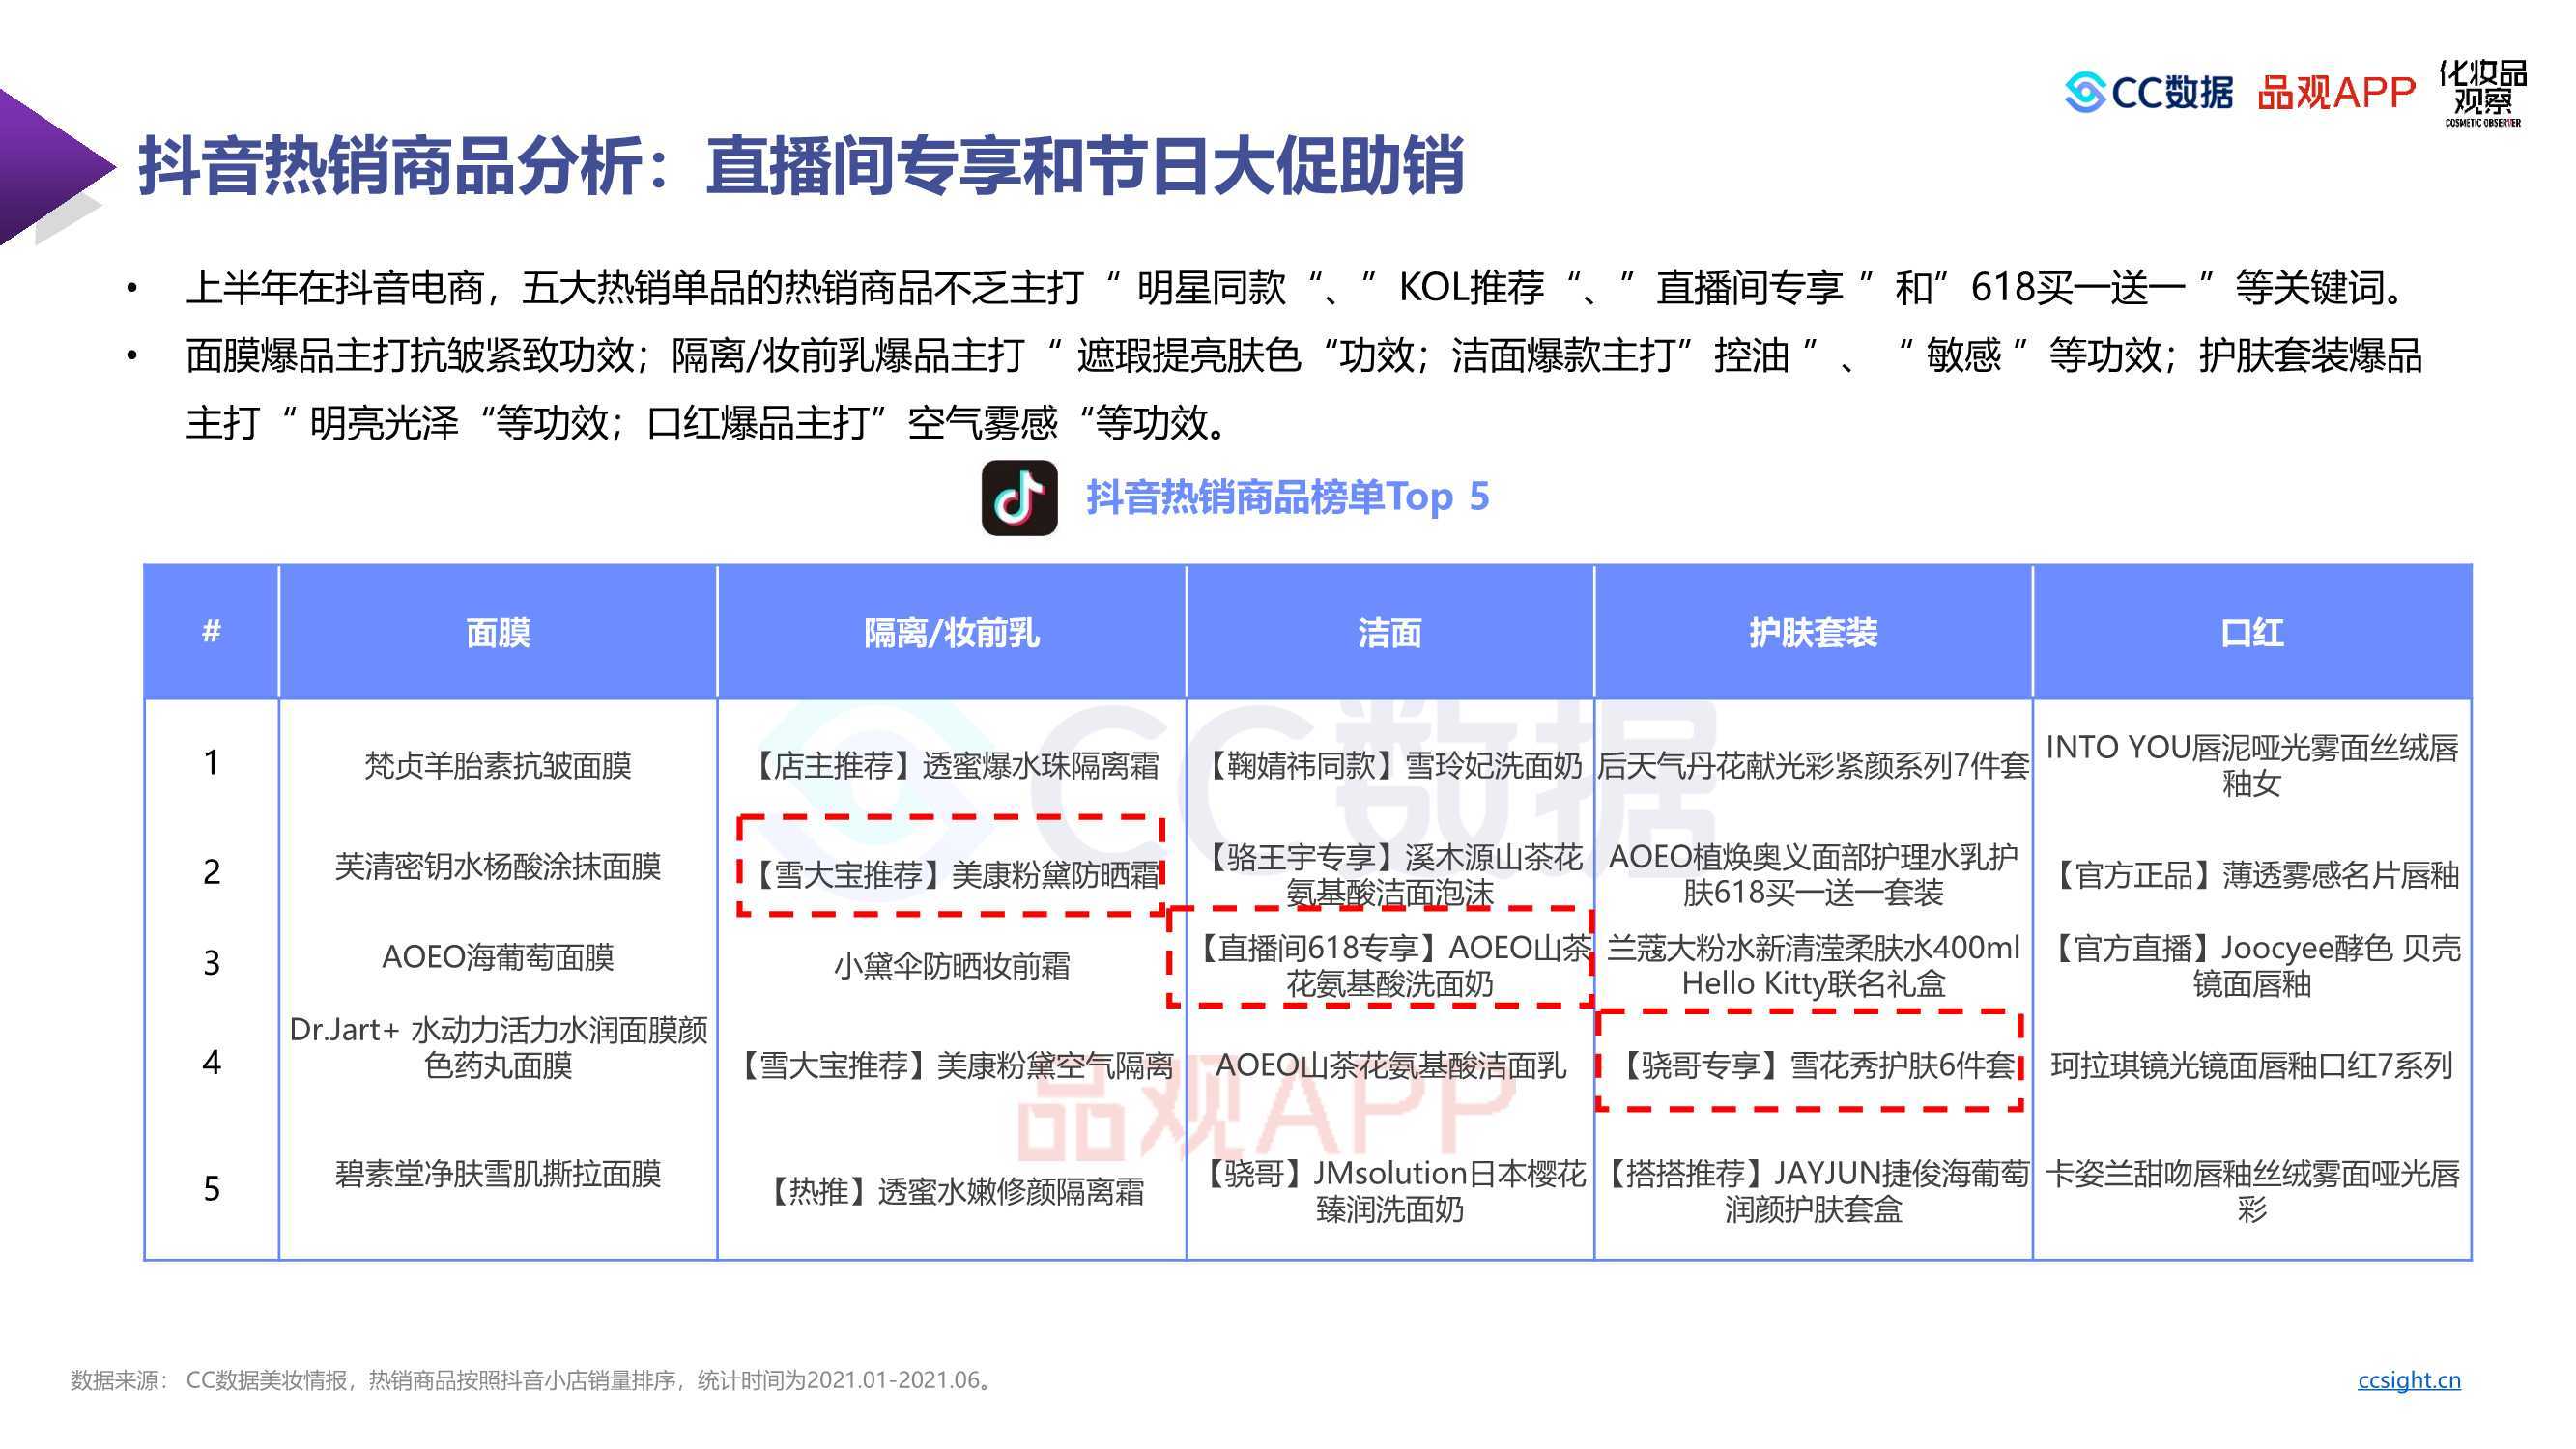Select cell 卡姿兰甜吻唇釉丝绒雾面哑光唇彩

pyautogui.click(x=2252, y=1191)
